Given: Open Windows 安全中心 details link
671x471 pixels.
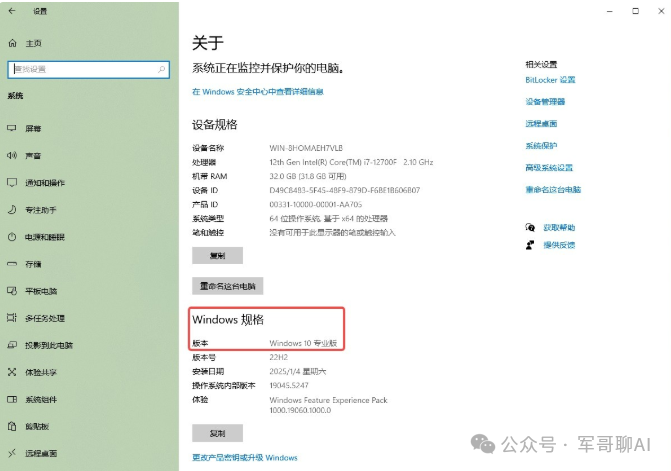Looking at the screenshot, I should pos(258,92).
